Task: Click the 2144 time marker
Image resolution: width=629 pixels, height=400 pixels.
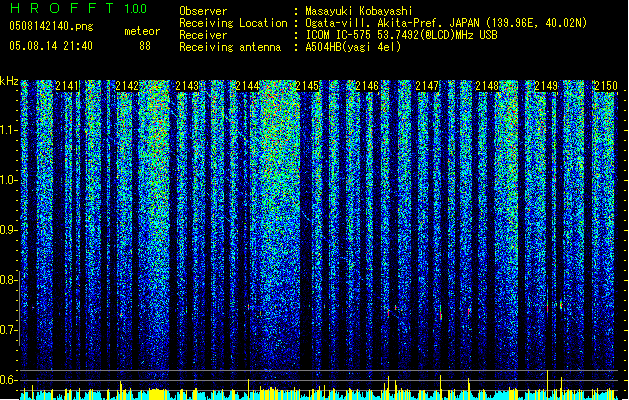Action: 247,86
